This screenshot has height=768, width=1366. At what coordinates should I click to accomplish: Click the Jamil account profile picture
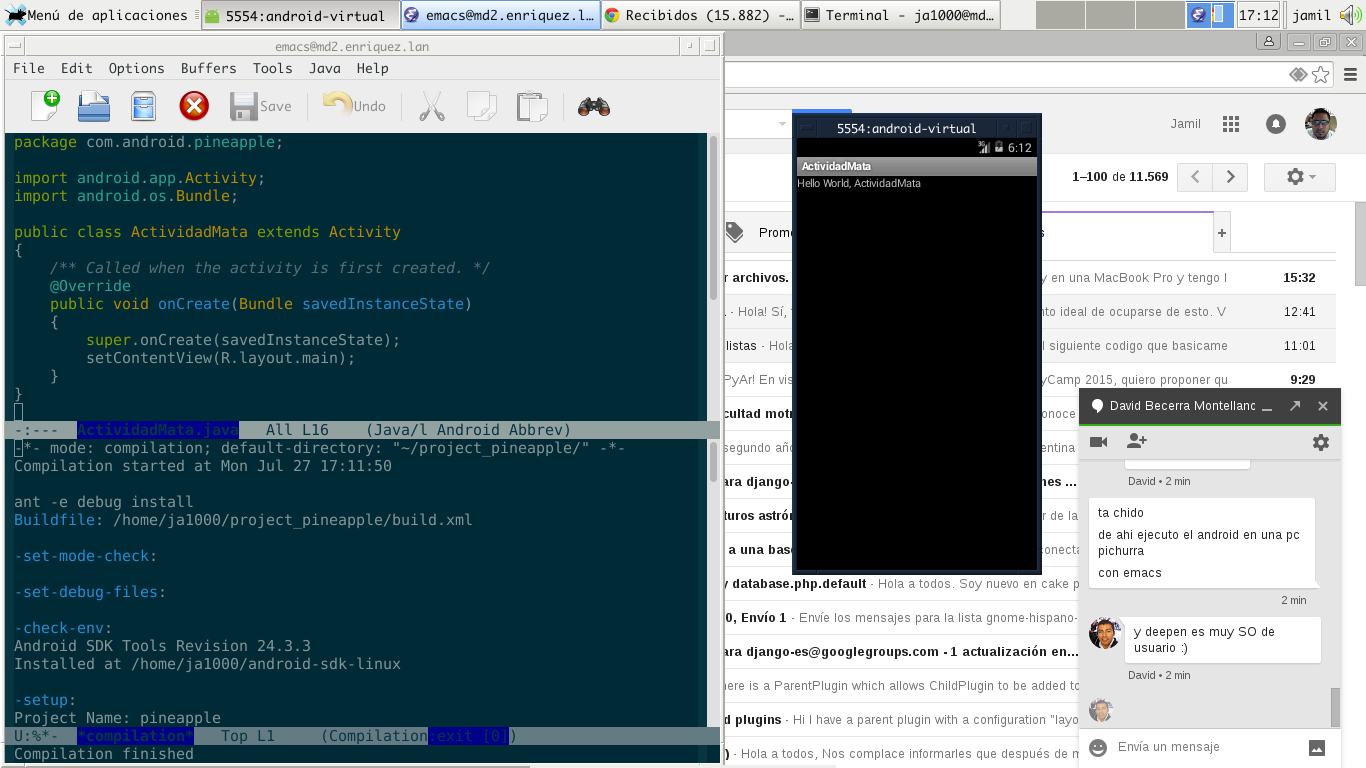1321,124
